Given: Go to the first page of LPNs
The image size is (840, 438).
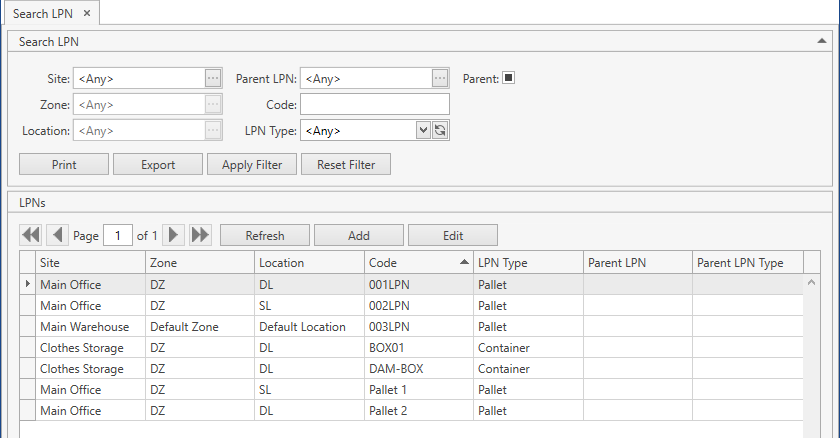Looking at the screenshot, I should tap(30, 235).
